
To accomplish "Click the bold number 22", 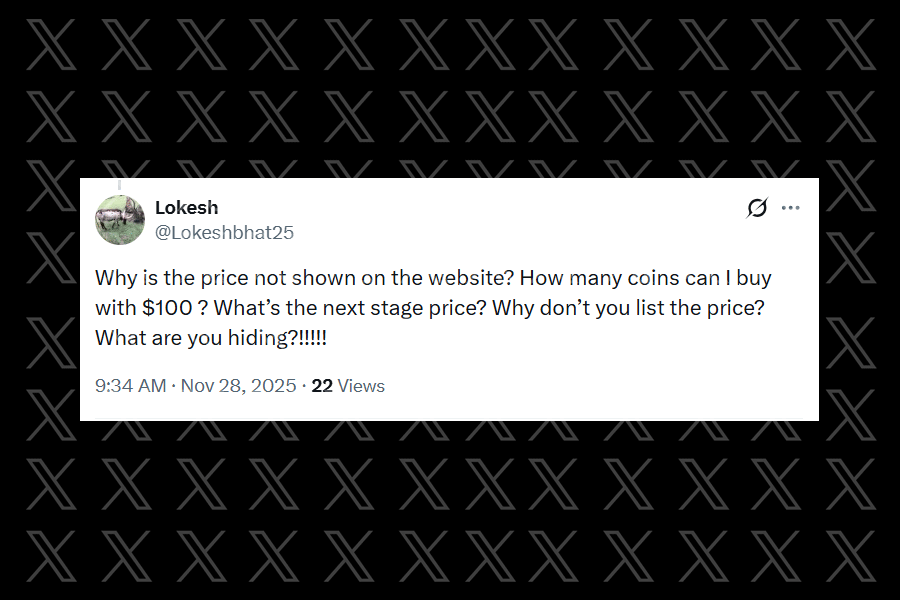I will click(x=322, y=386).
